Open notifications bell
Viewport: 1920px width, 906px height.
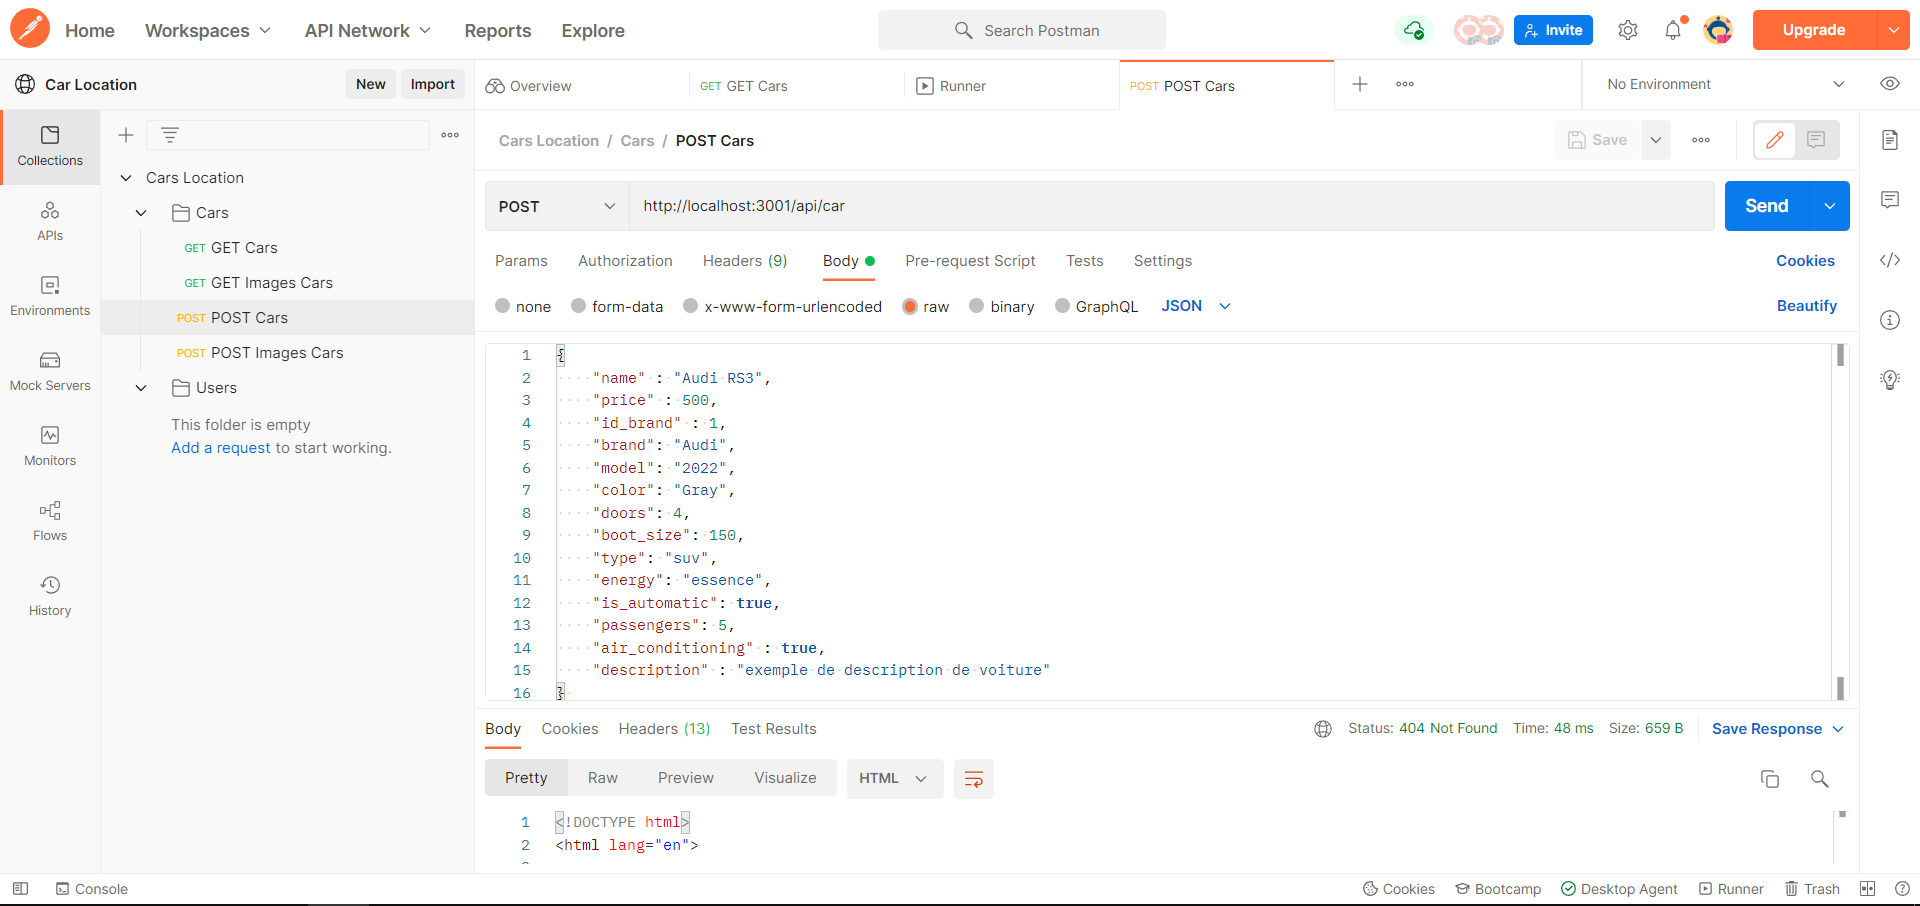tap(1673, 30)
